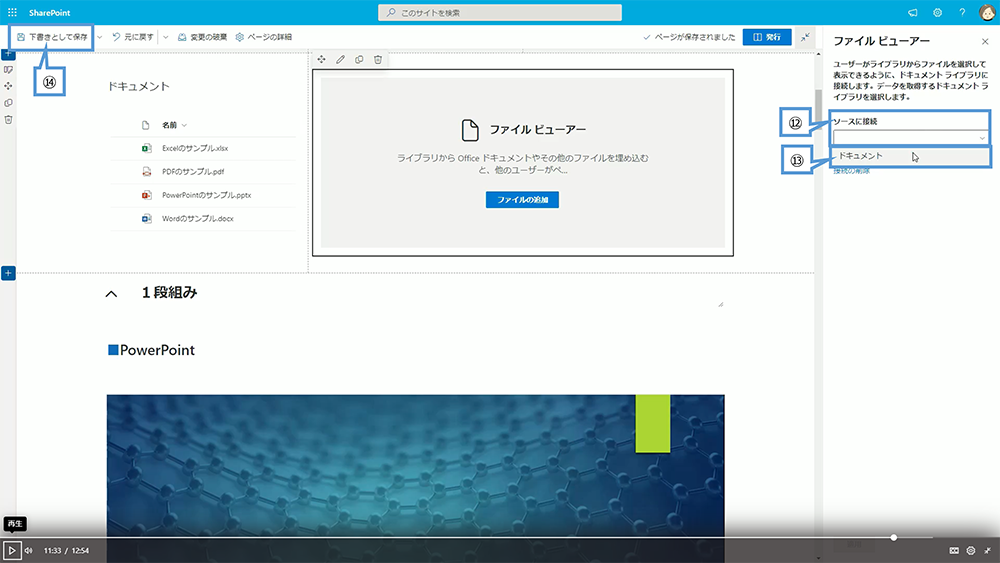Click delete trash icon in viewer toolbar

coord(378,59)
